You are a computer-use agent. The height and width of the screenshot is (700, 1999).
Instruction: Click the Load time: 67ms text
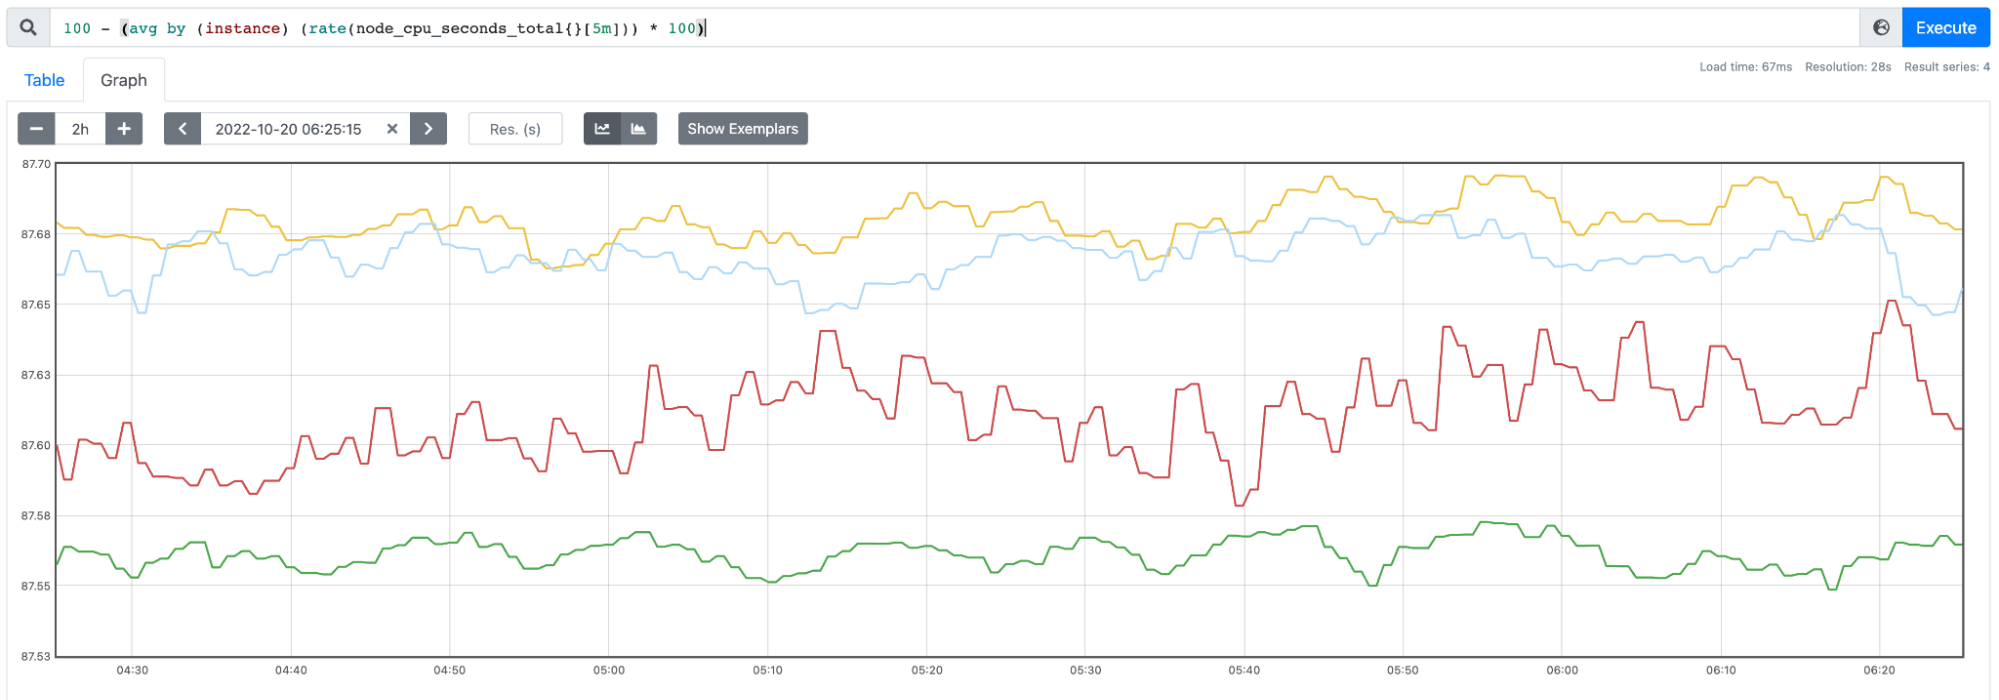point(1746,67)
